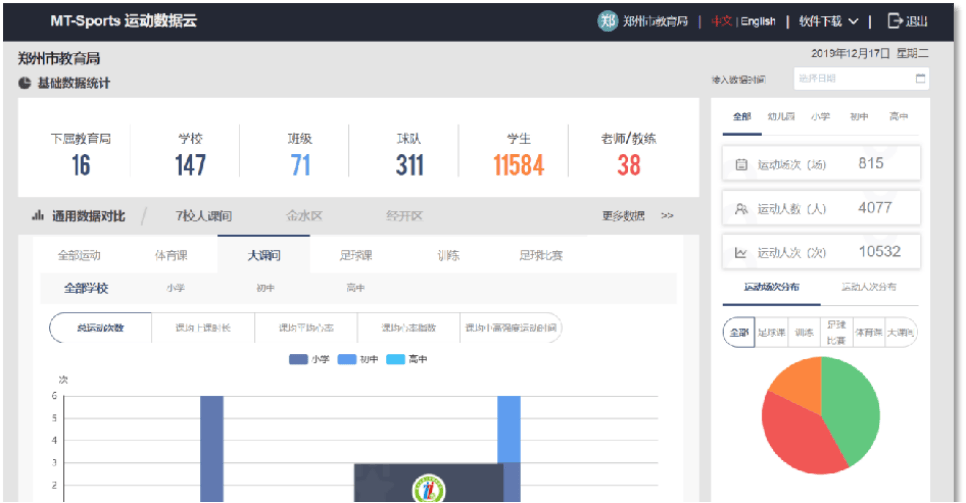Expand 更多数据 with the >> arrow

point(667,215)
